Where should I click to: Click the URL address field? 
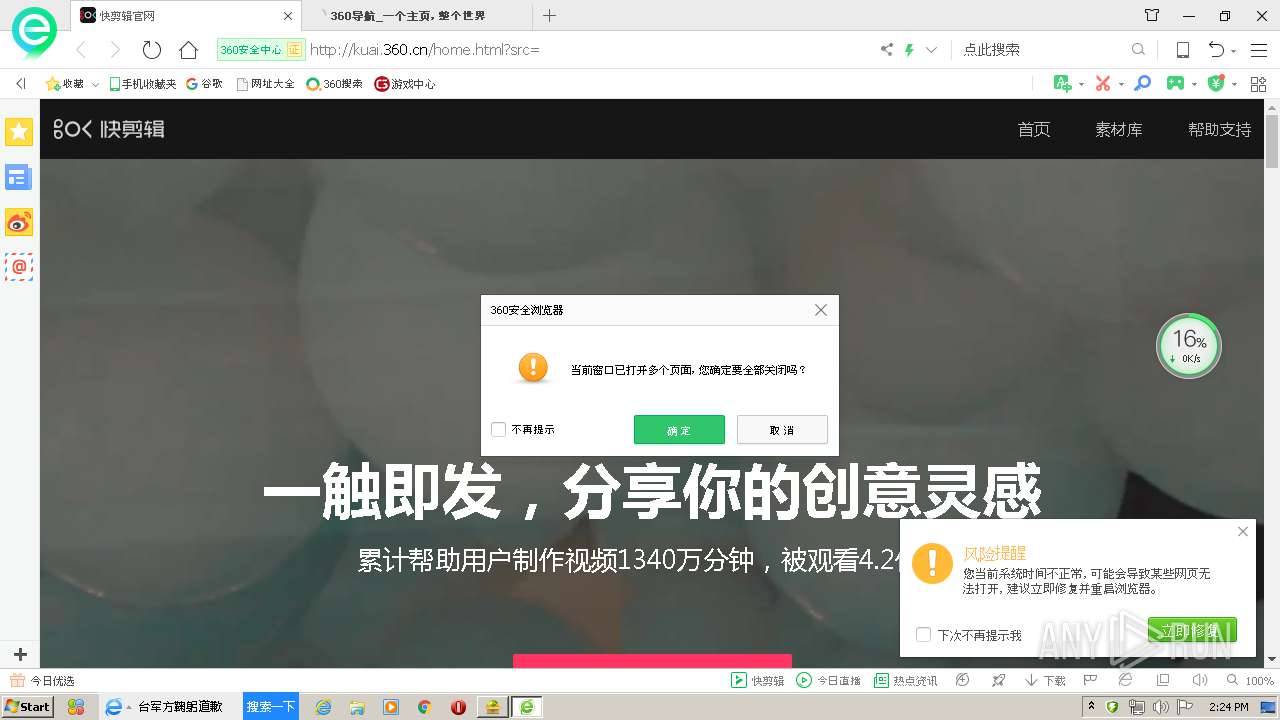click(x=590, y=49)
